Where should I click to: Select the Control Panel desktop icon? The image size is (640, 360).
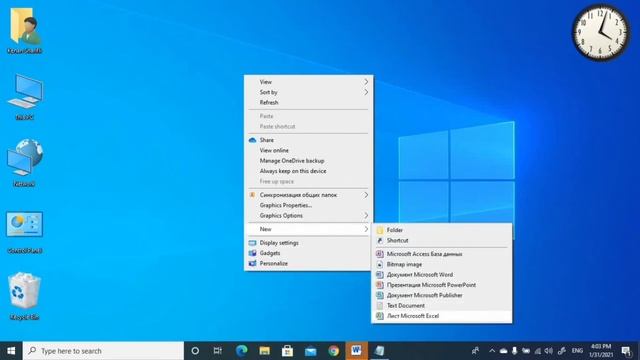24,231
